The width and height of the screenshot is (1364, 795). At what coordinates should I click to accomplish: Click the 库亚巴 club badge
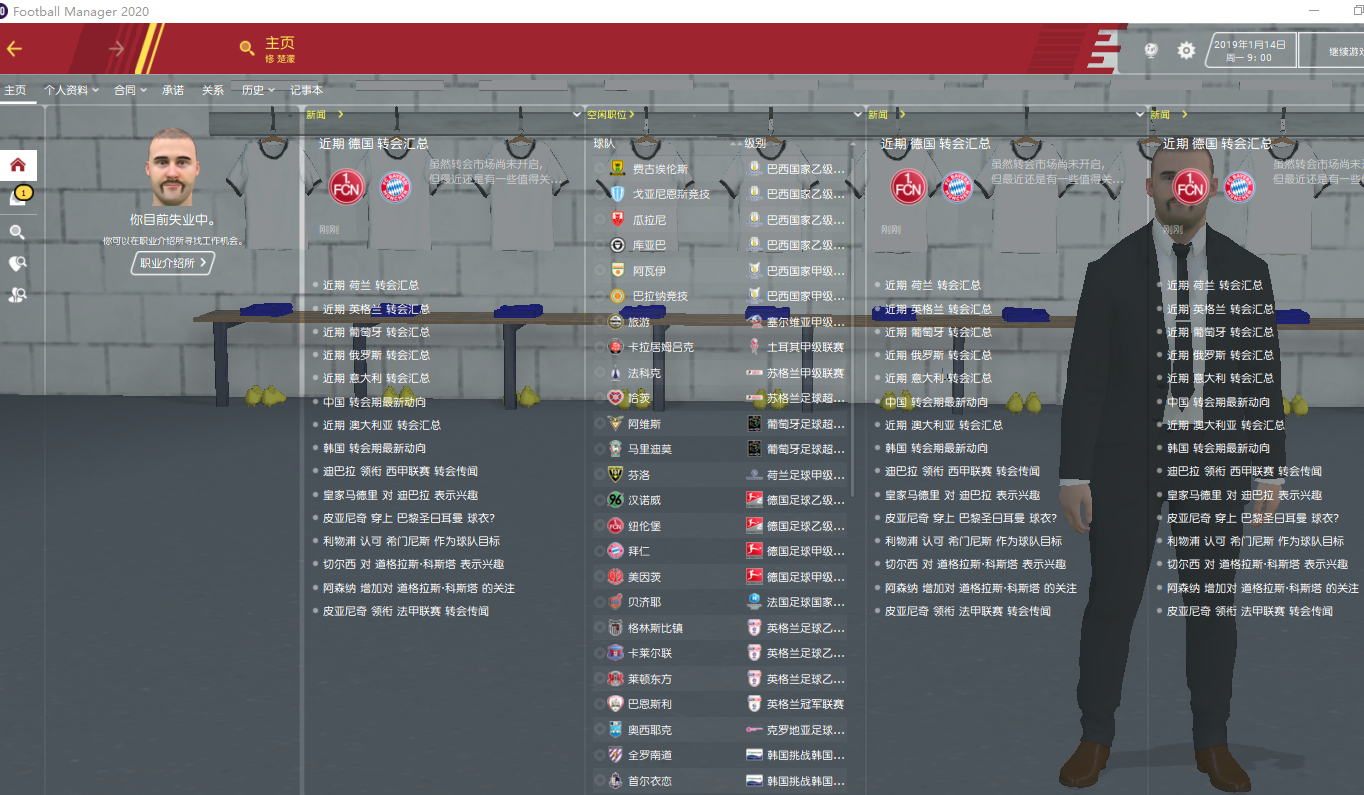[617, 245]
